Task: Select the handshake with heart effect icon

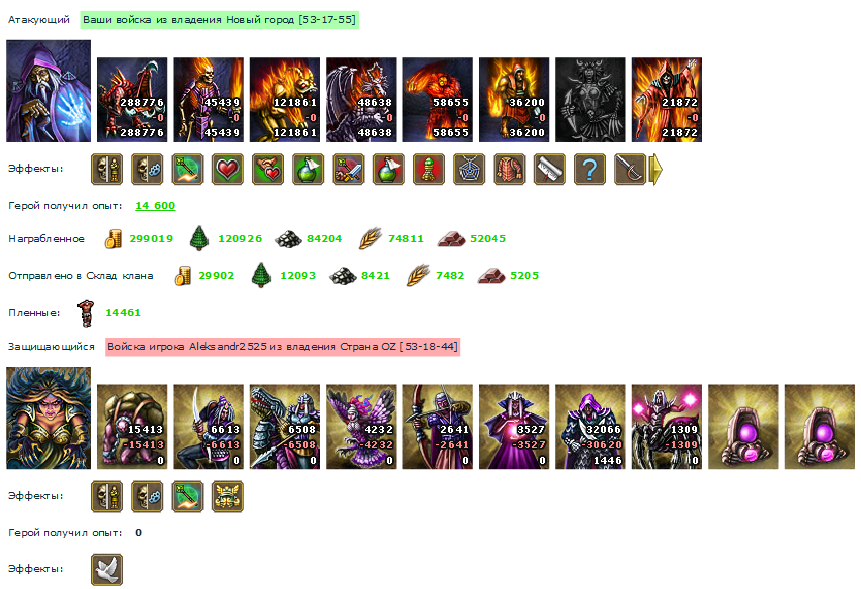Action: [268, 169]
